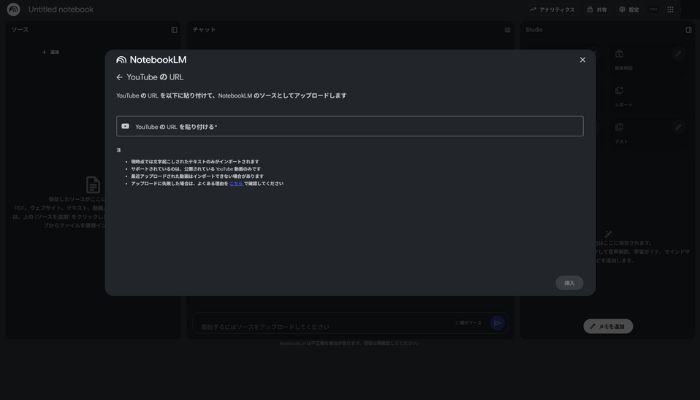Click the document icon in sources panel
The height and width of the screenshot is (400, 700).
[93, 184]
